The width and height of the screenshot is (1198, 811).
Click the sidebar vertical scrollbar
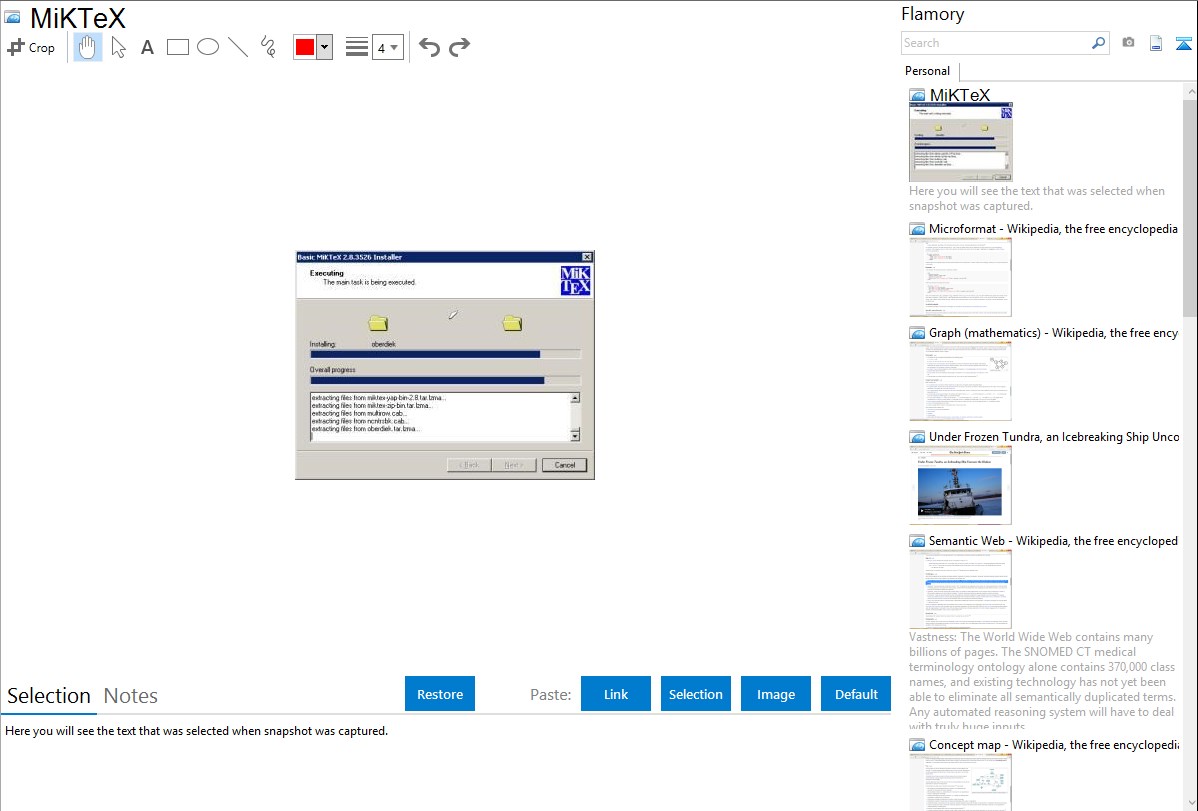(x=1190, y=208)
